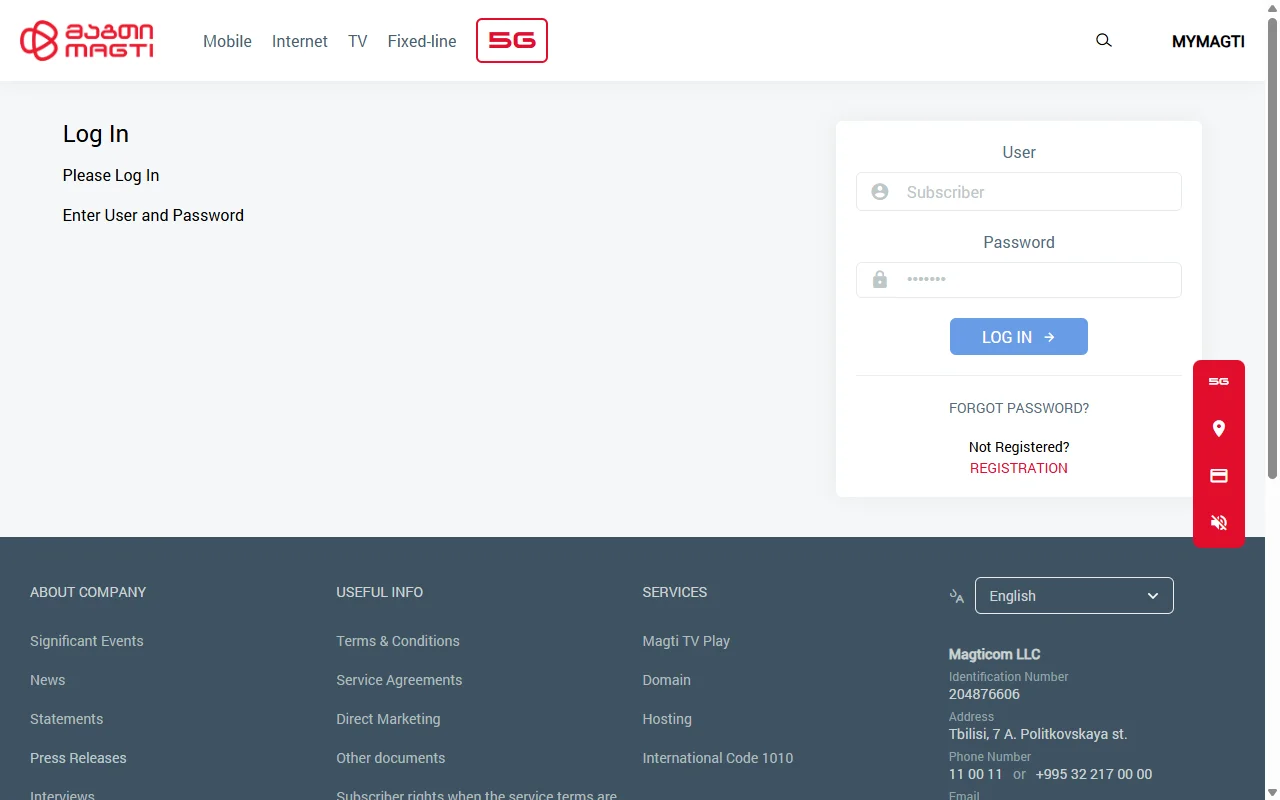Image resolution: width=1280 pixels, height=800 pixels.
Task: Open Other documents link
Action: [391, 758]
